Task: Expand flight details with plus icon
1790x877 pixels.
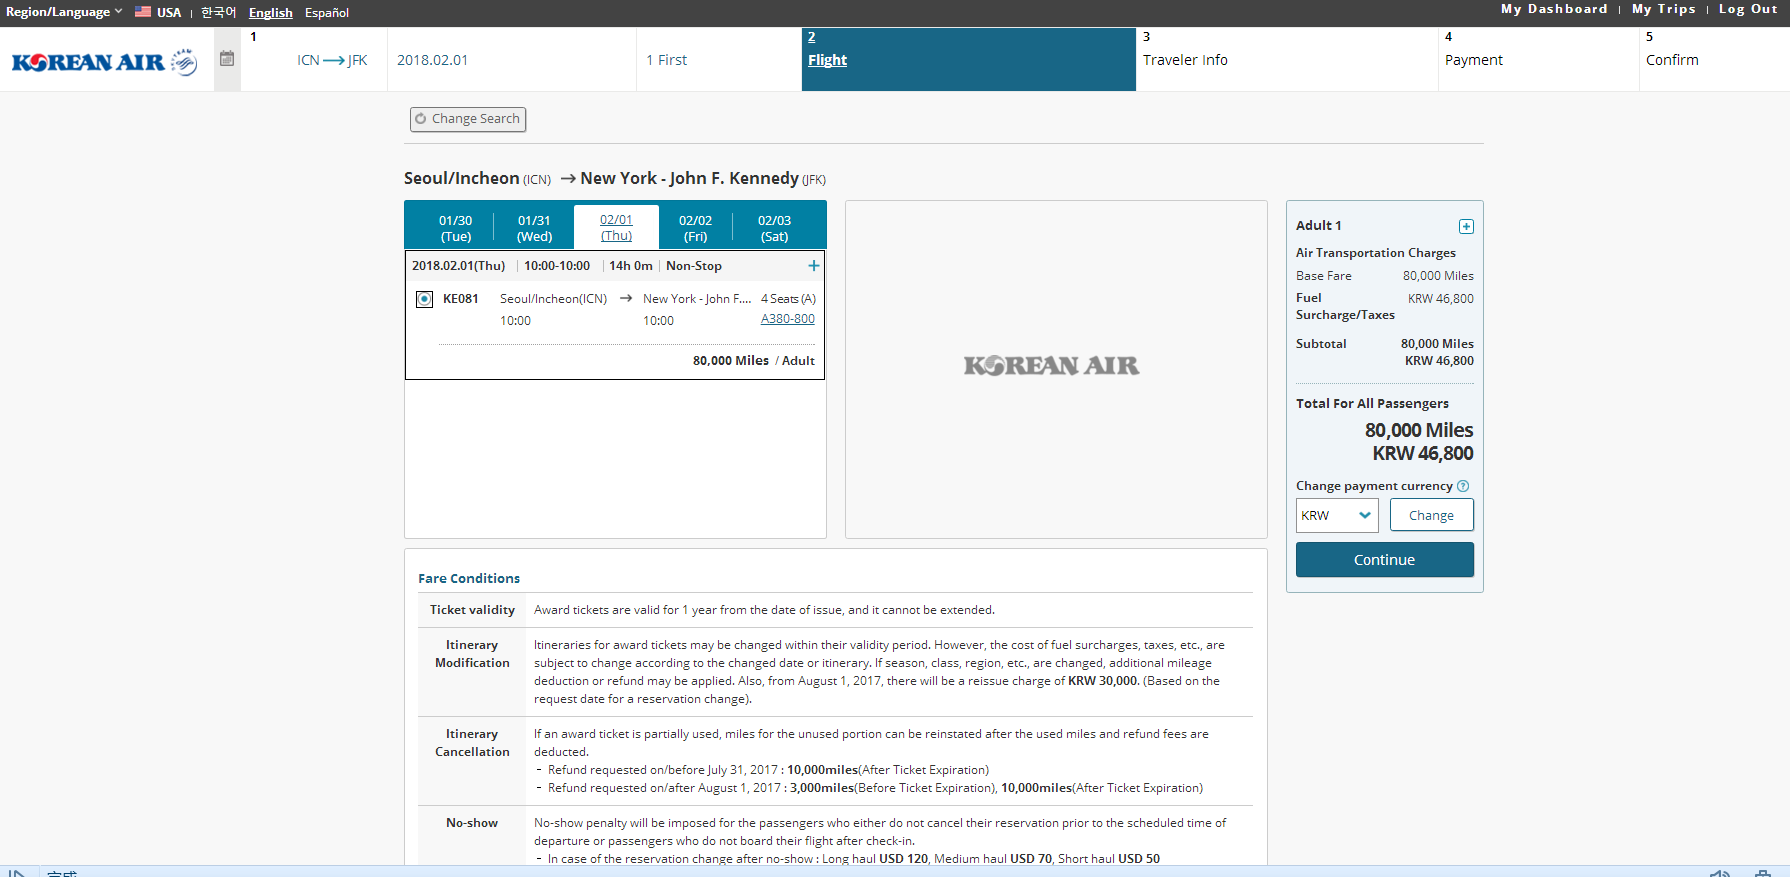Action: click(814, 266)
